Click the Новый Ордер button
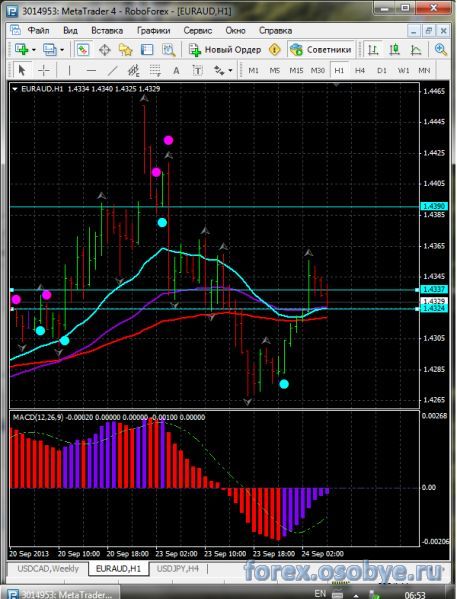Image resolution: width=457 pixels, height=599 pixels. [225, 50]
